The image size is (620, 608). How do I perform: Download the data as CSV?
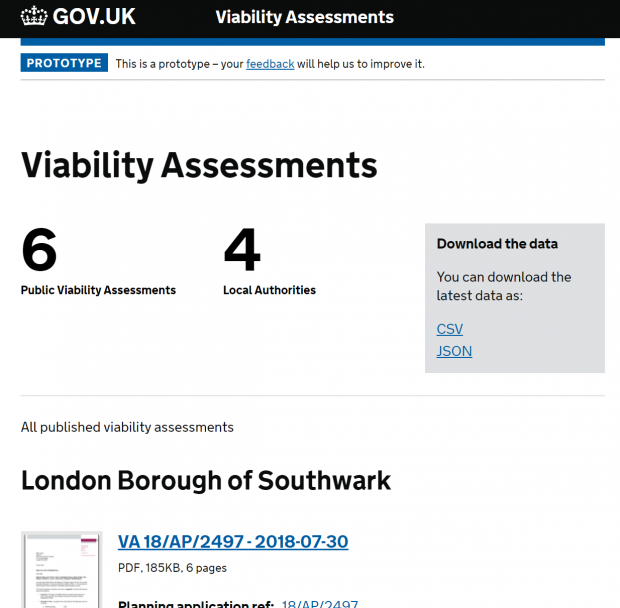[x=450, y=329]
